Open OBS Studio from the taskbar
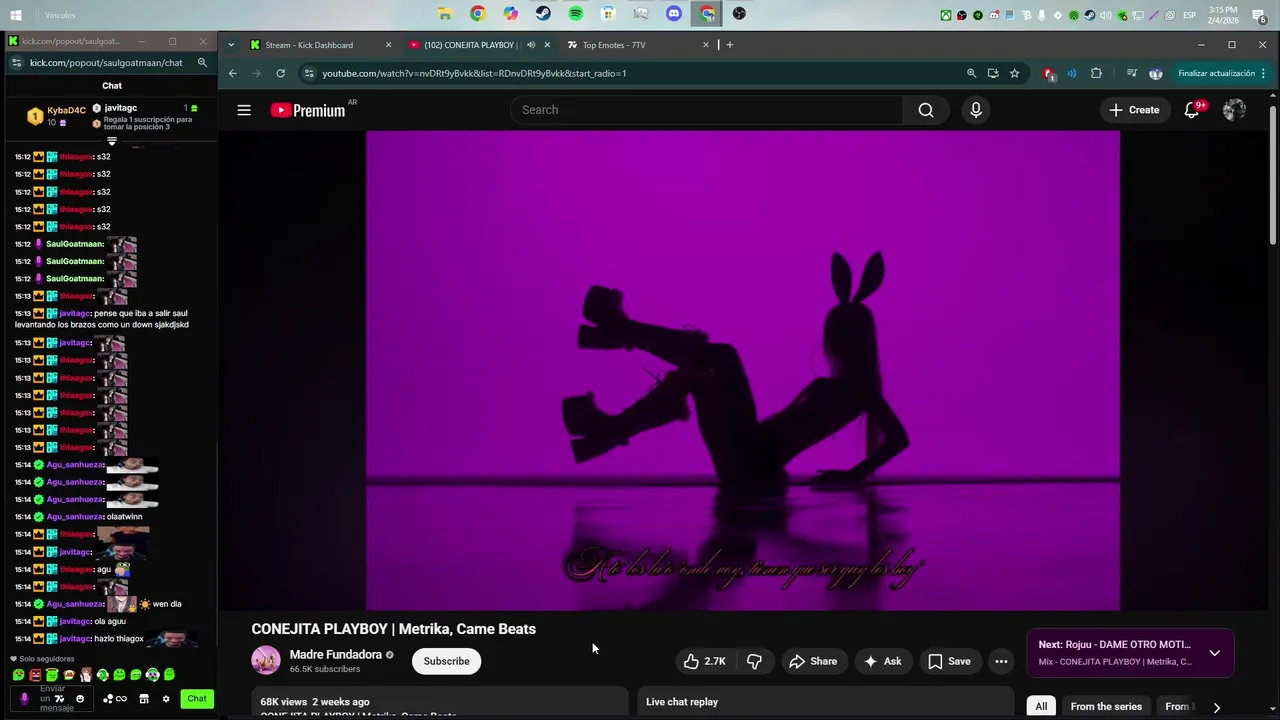This screenshot has width=1280, height=720. coord(739,14)
